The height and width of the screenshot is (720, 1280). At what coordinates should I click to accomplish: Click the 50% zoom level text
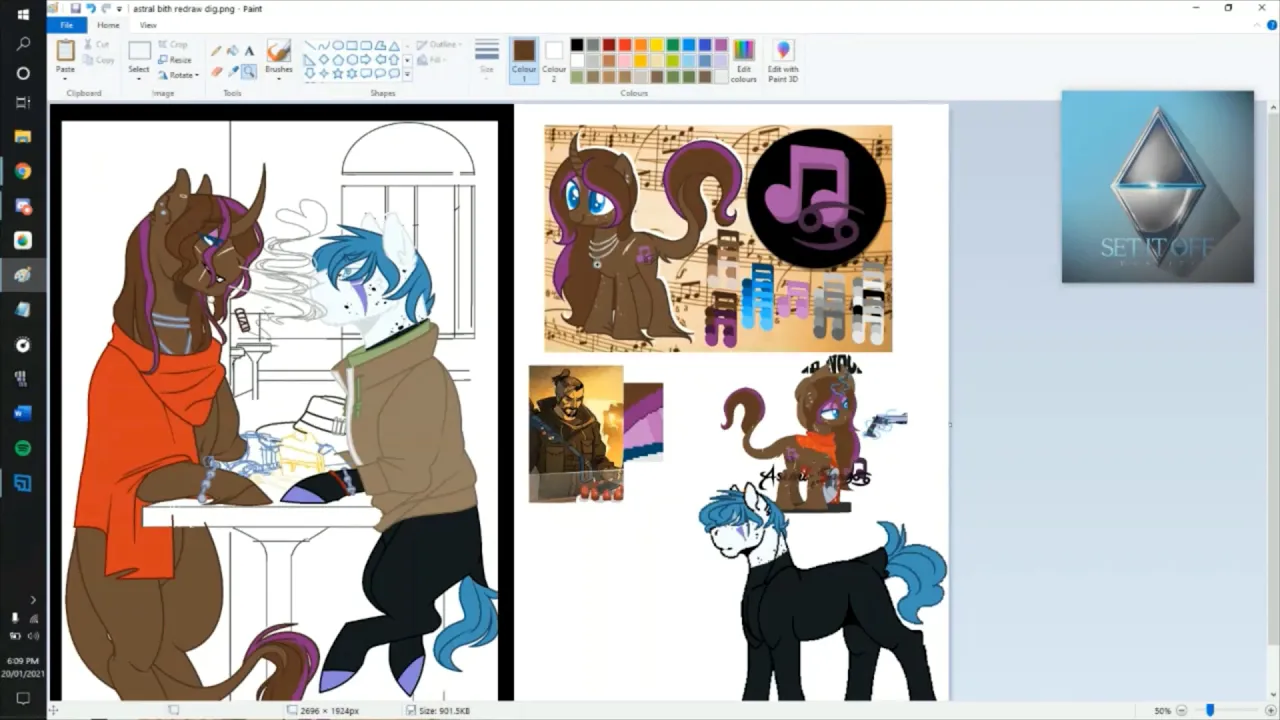click(1162, 710)
